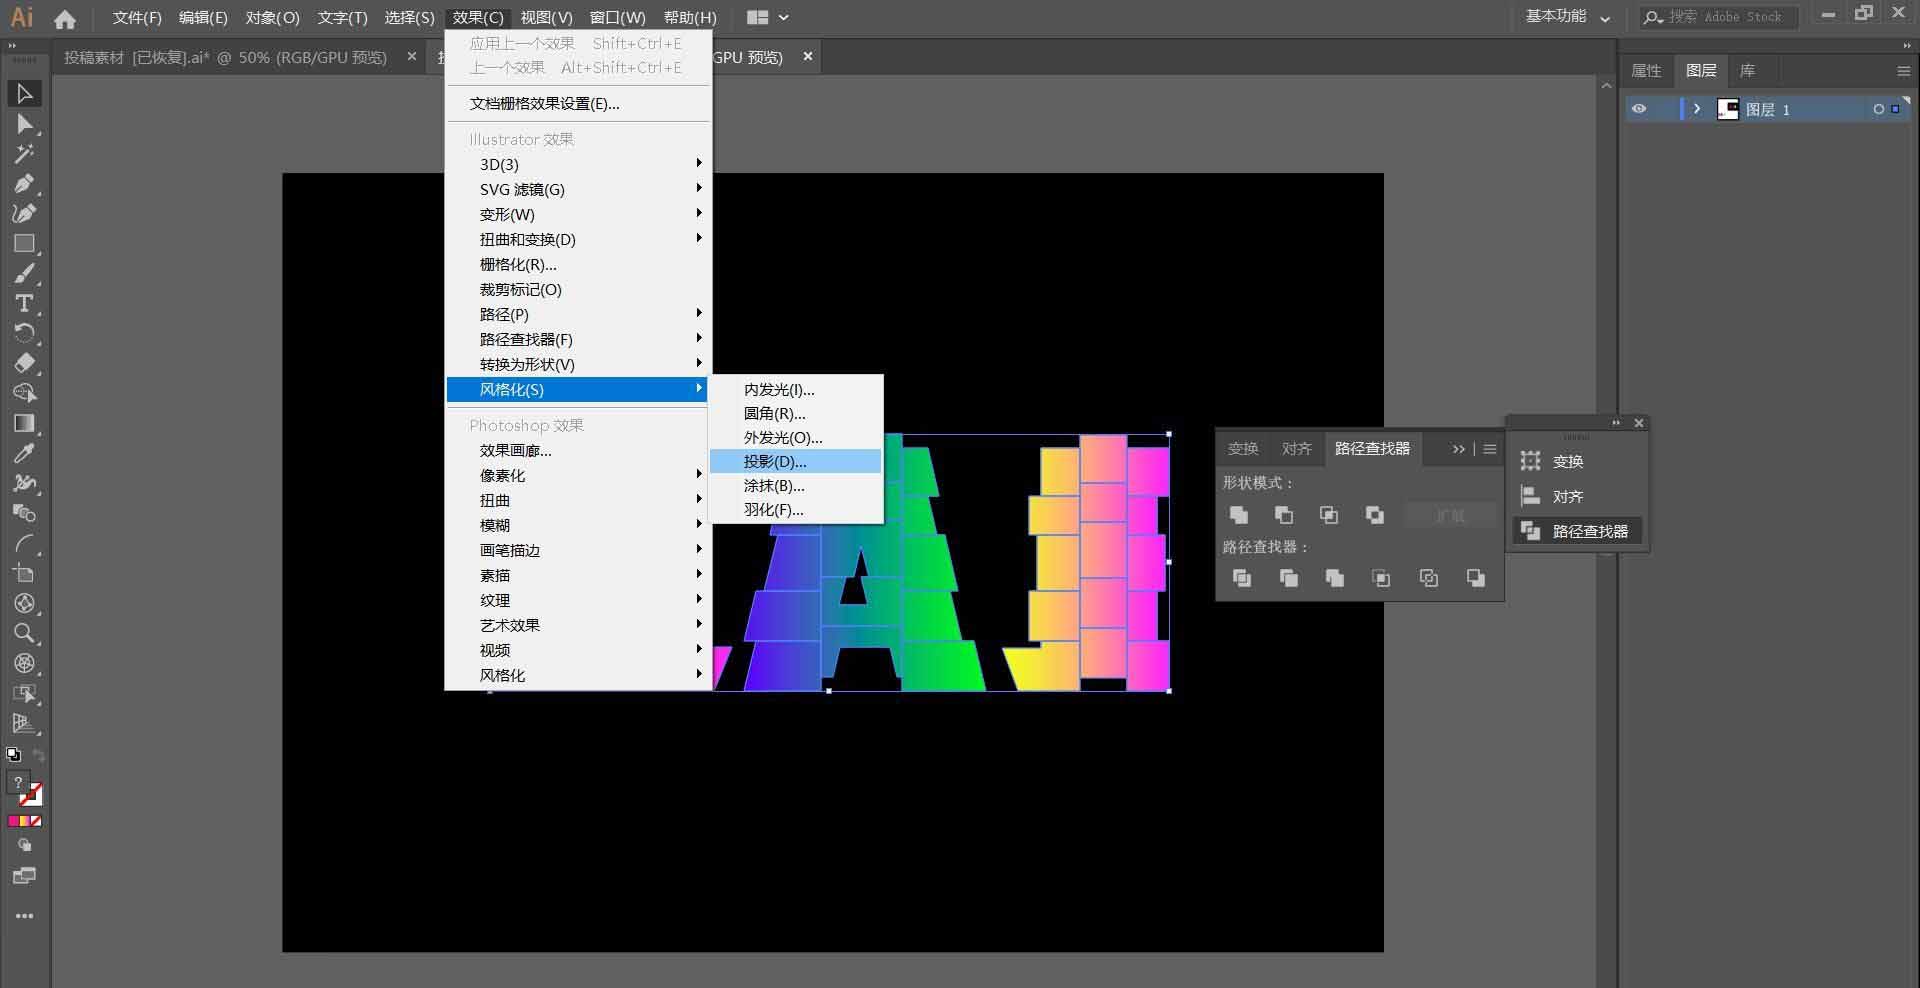Expand 图层 1 layer contents
The height and width of the screenshot is (988, 1920).
point(1697,109)
